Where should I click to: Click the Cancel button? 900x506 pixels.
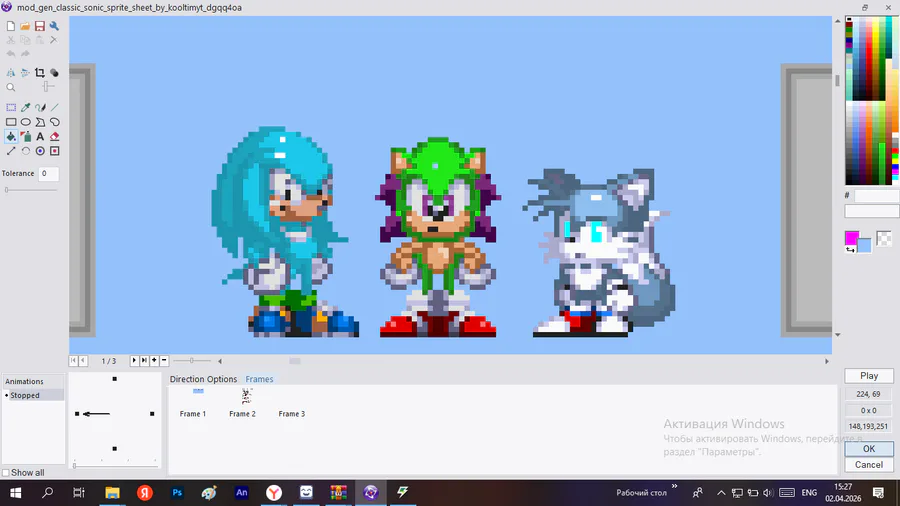click(x=869, y=465)
